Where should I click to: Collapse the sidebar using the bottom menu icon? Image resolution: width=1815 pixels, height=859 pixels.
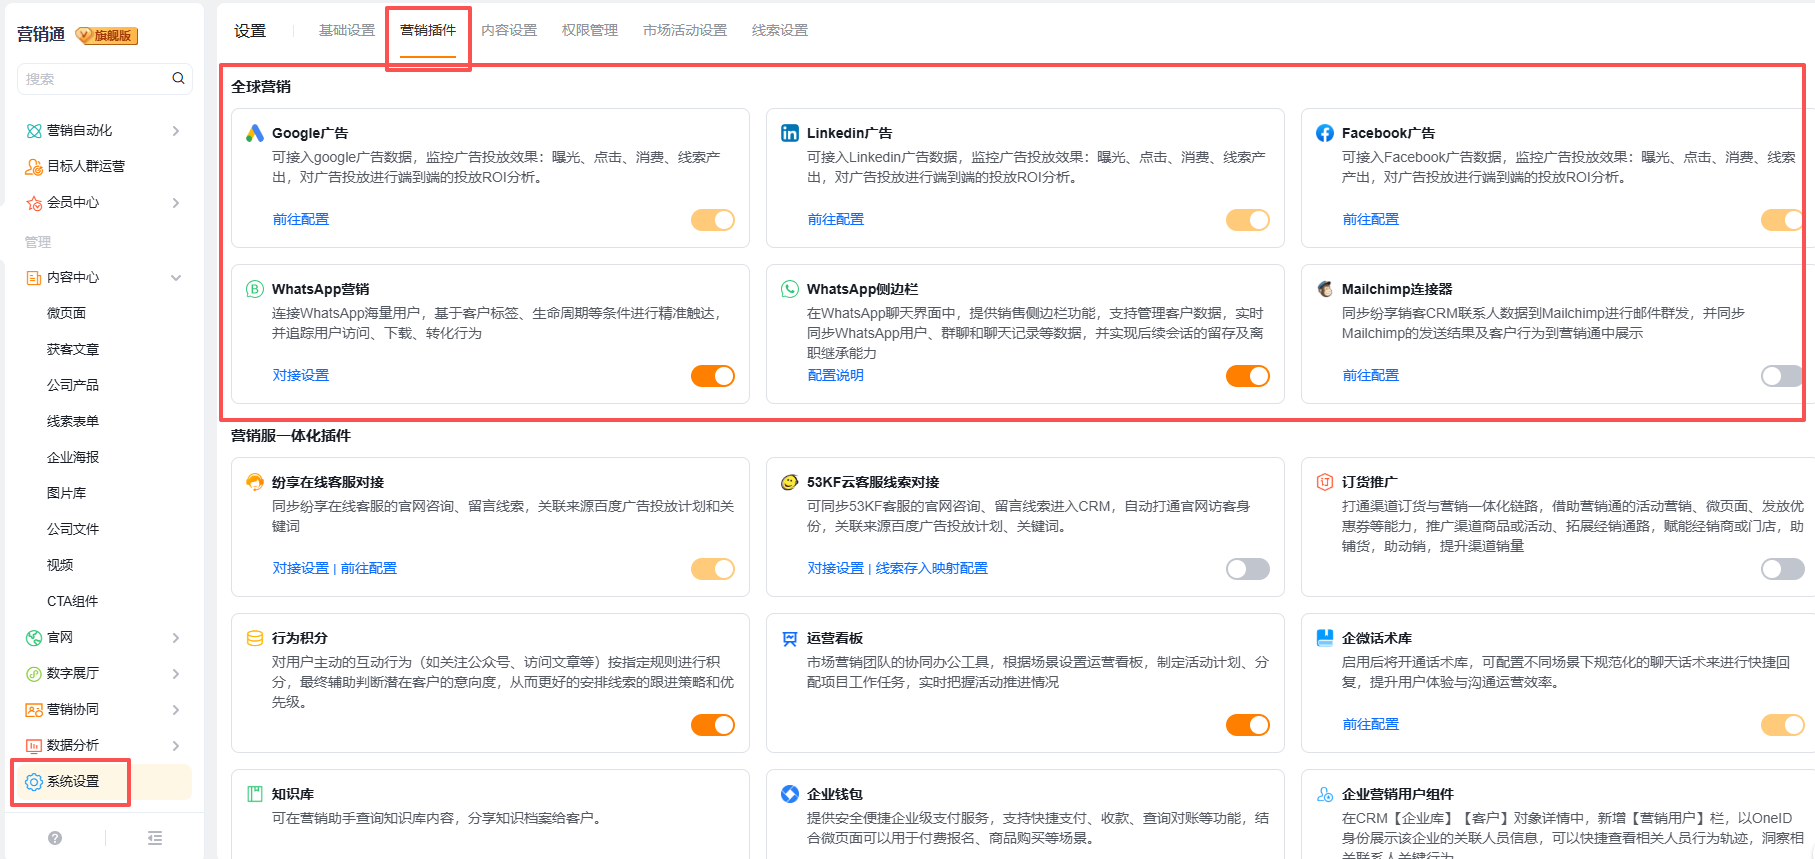pos(155,838)
